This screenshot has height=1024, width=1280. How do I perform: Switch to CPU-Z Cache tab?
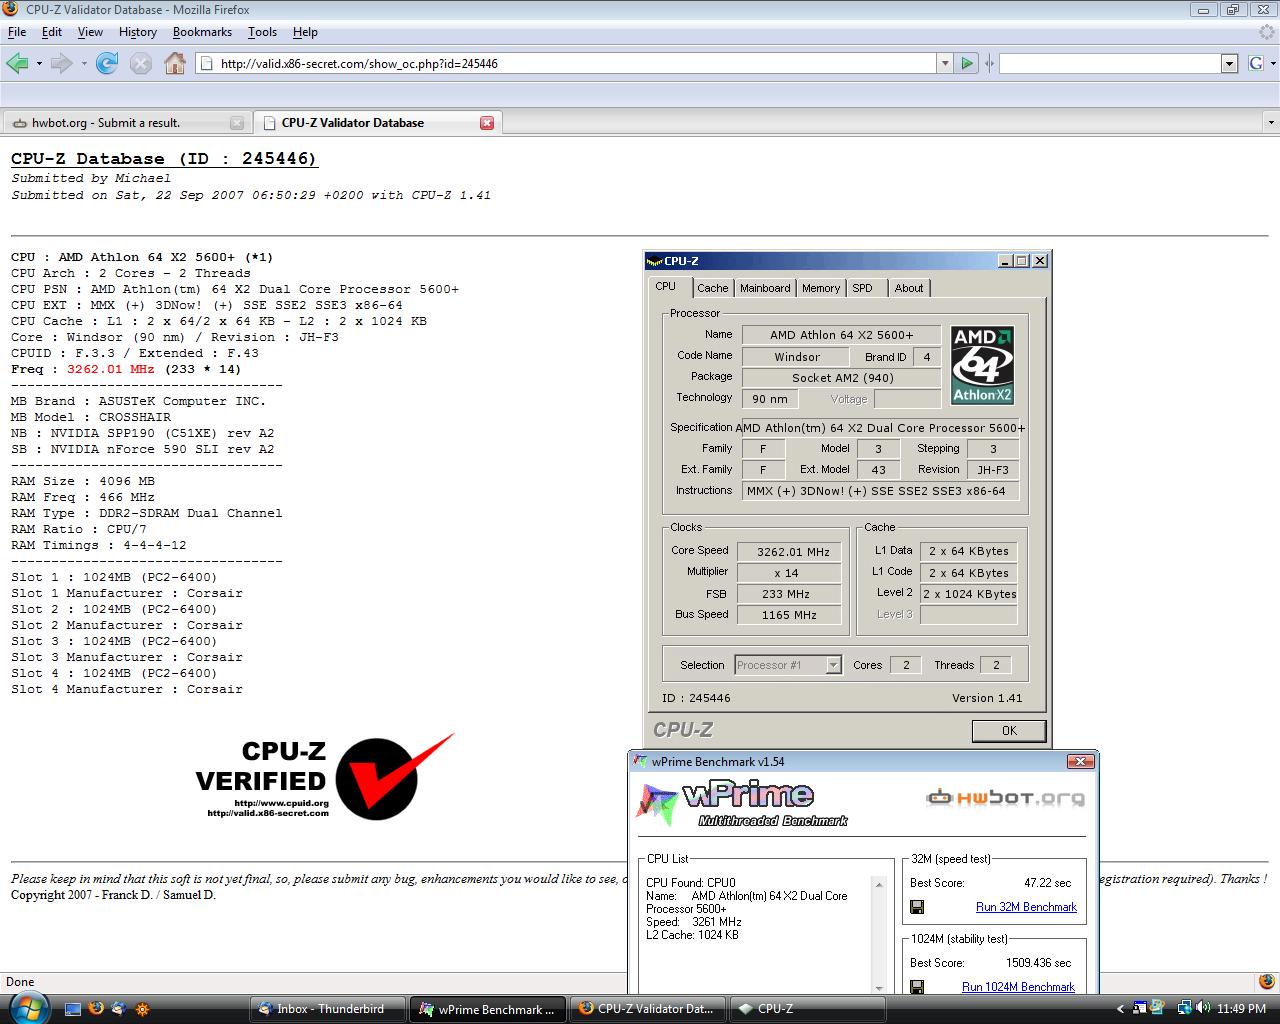(x=713, y=288)
